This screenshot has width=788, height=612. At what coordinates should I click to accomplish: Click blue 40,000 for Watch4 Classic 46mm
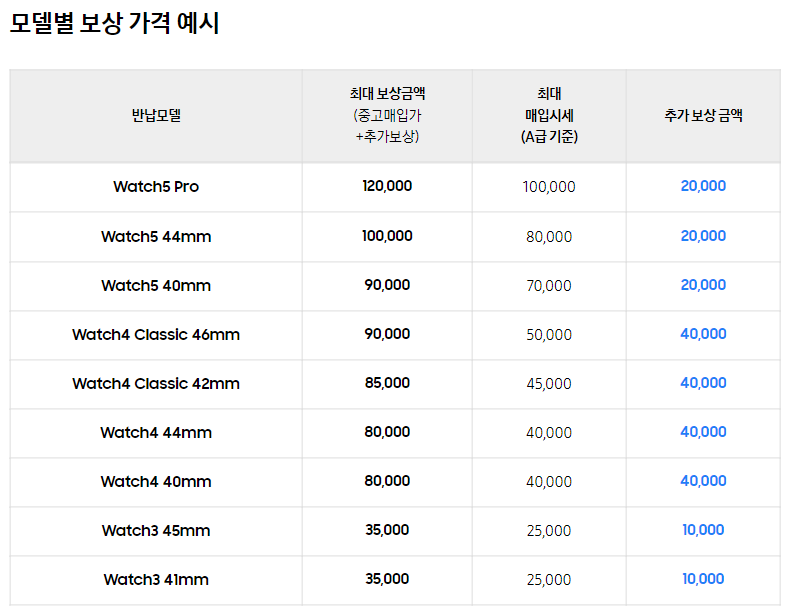pyautogui.click(x=703, y=334)
